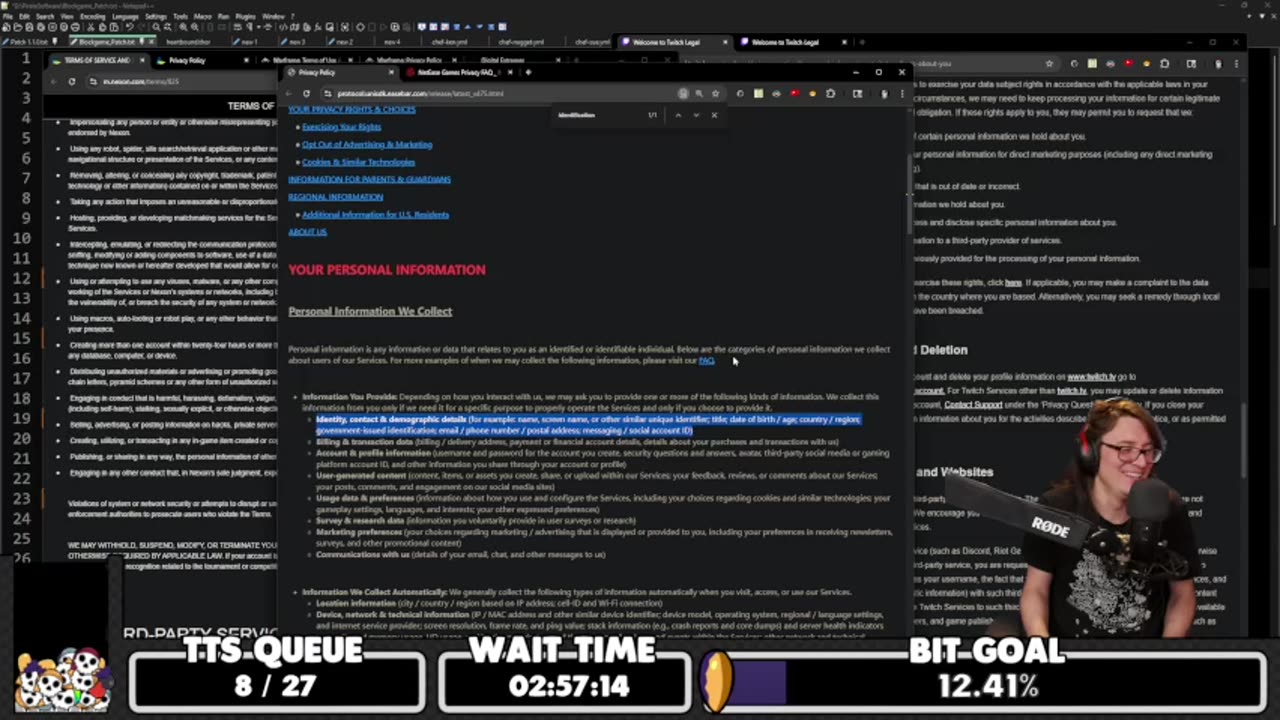Open the Encoding menu in Notepad++
The height and width of the screenshot is (720, 1280).
point(93,17)
